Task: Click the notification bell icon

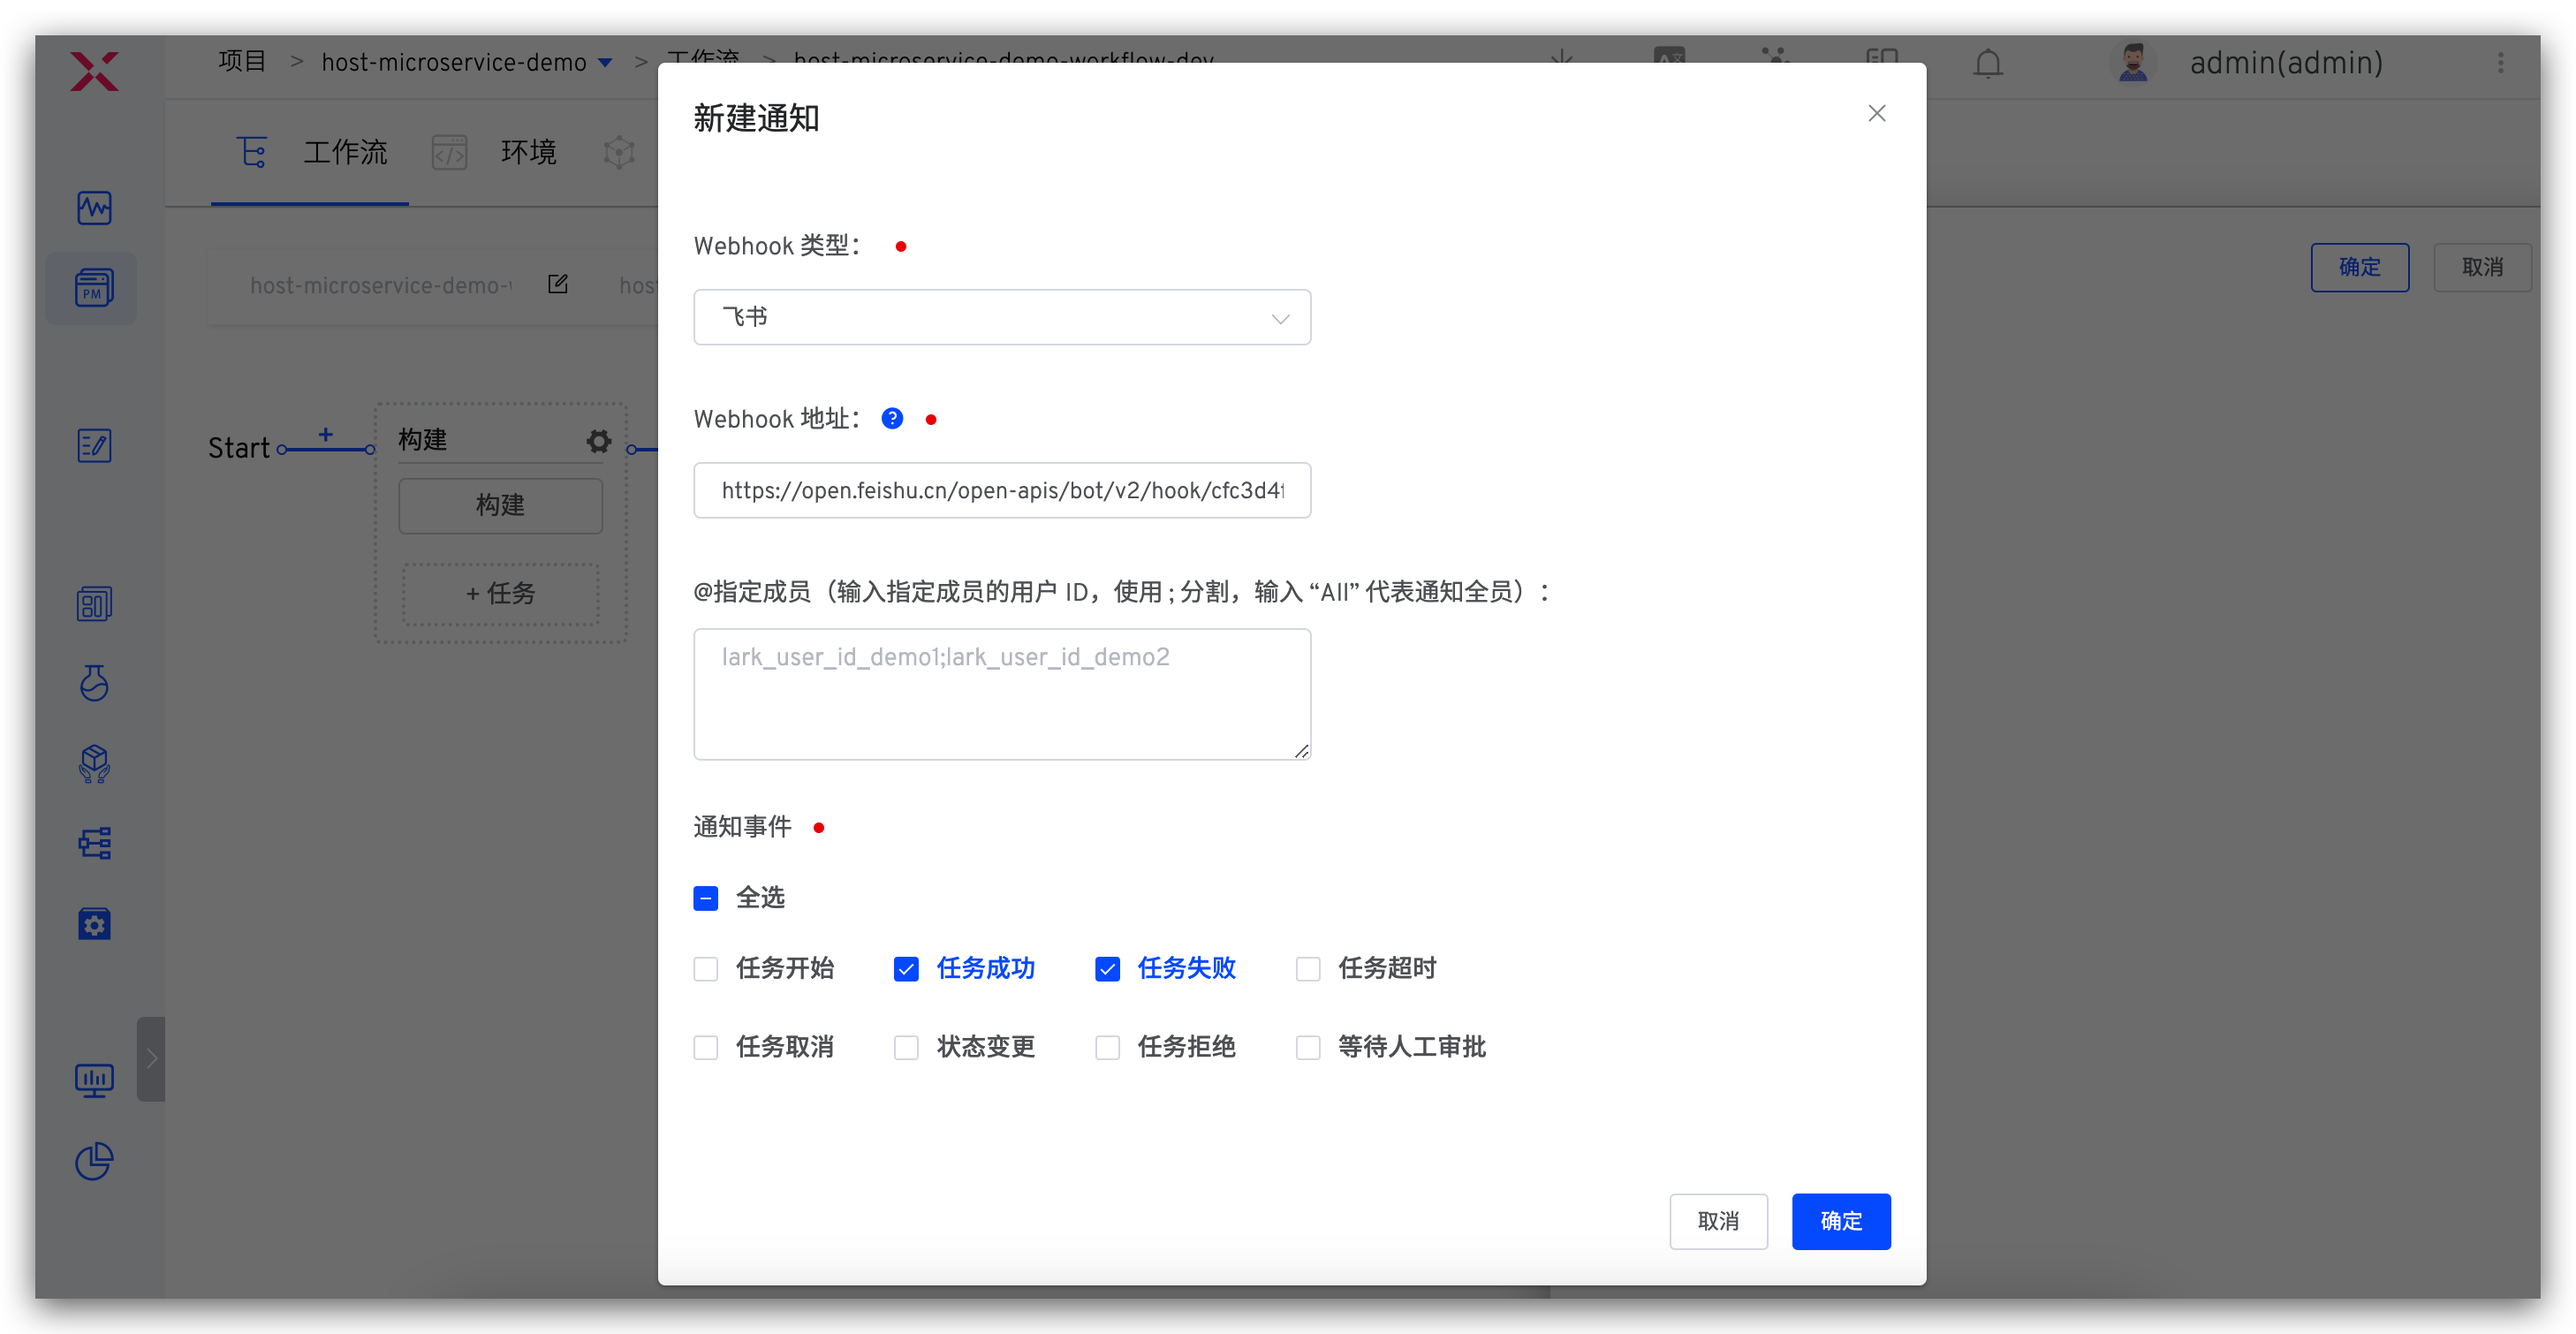Action: coord(1987,63)
